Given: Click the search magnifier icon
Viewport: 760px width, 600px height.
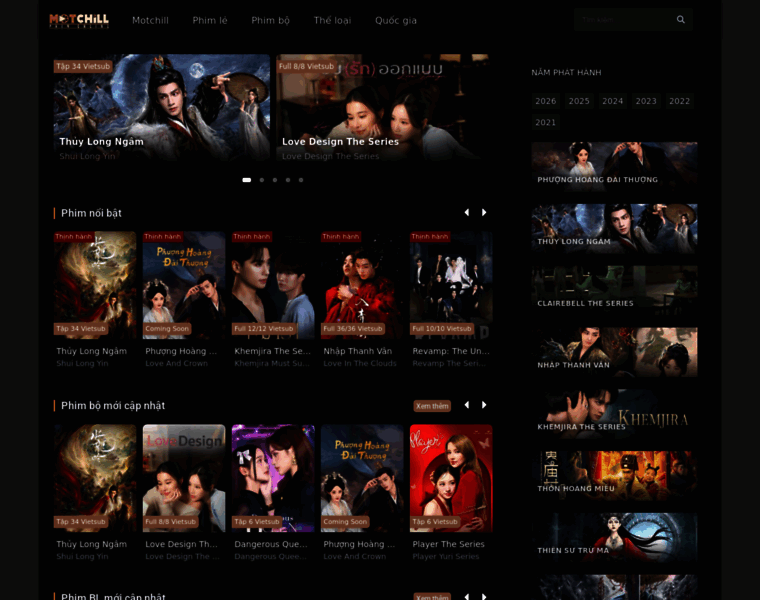Looking at the screenshot, I should [681, 19].
